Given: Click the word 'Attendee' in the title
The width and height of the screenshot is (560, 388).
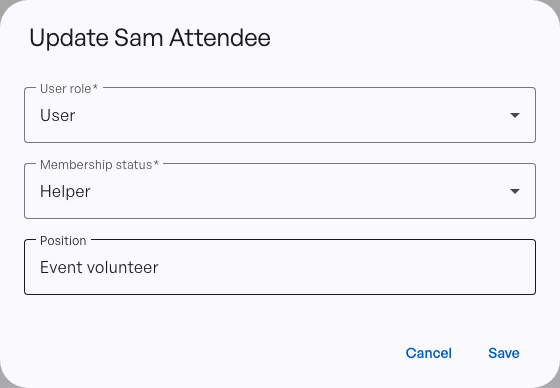Looking at the screenshot, I should click(x=220, y=38).
